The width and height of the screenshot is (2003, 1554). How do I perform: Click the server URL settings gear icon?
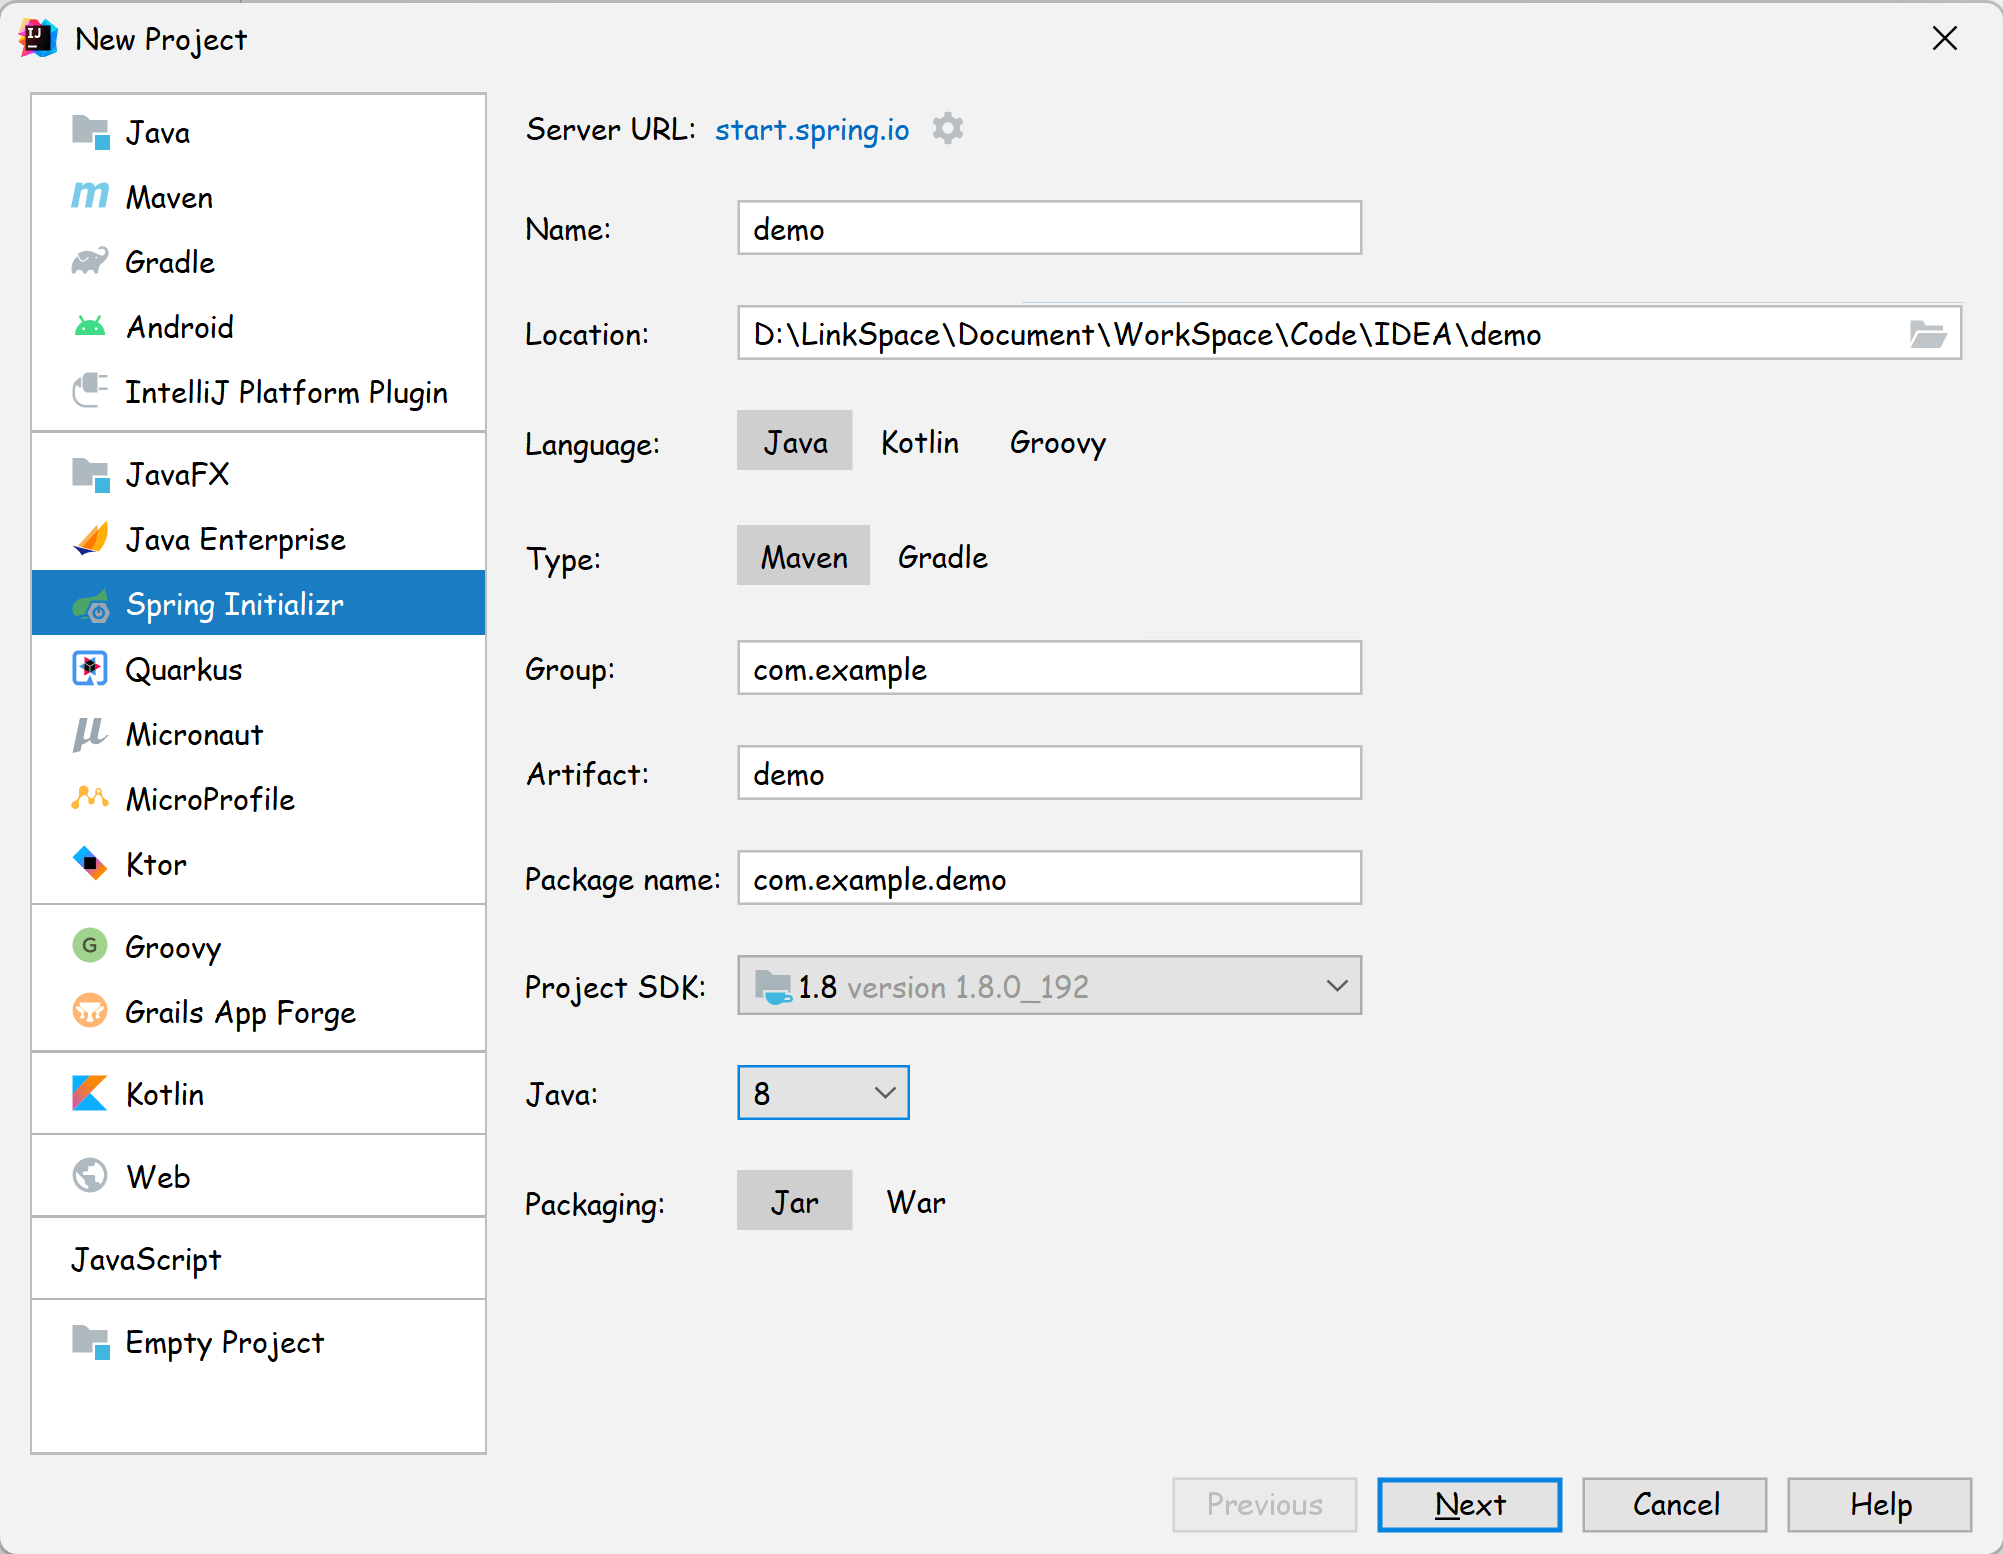(947, 129)
